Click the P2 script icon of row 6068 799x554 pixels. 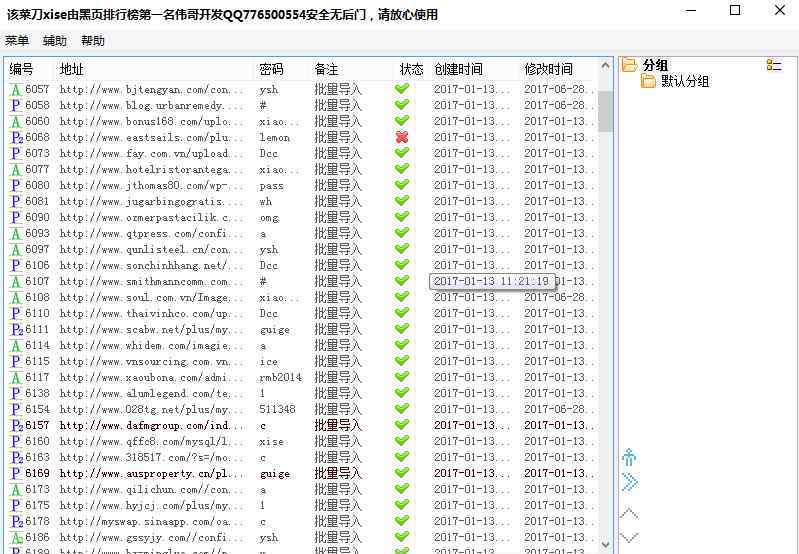tap(16, 137)
